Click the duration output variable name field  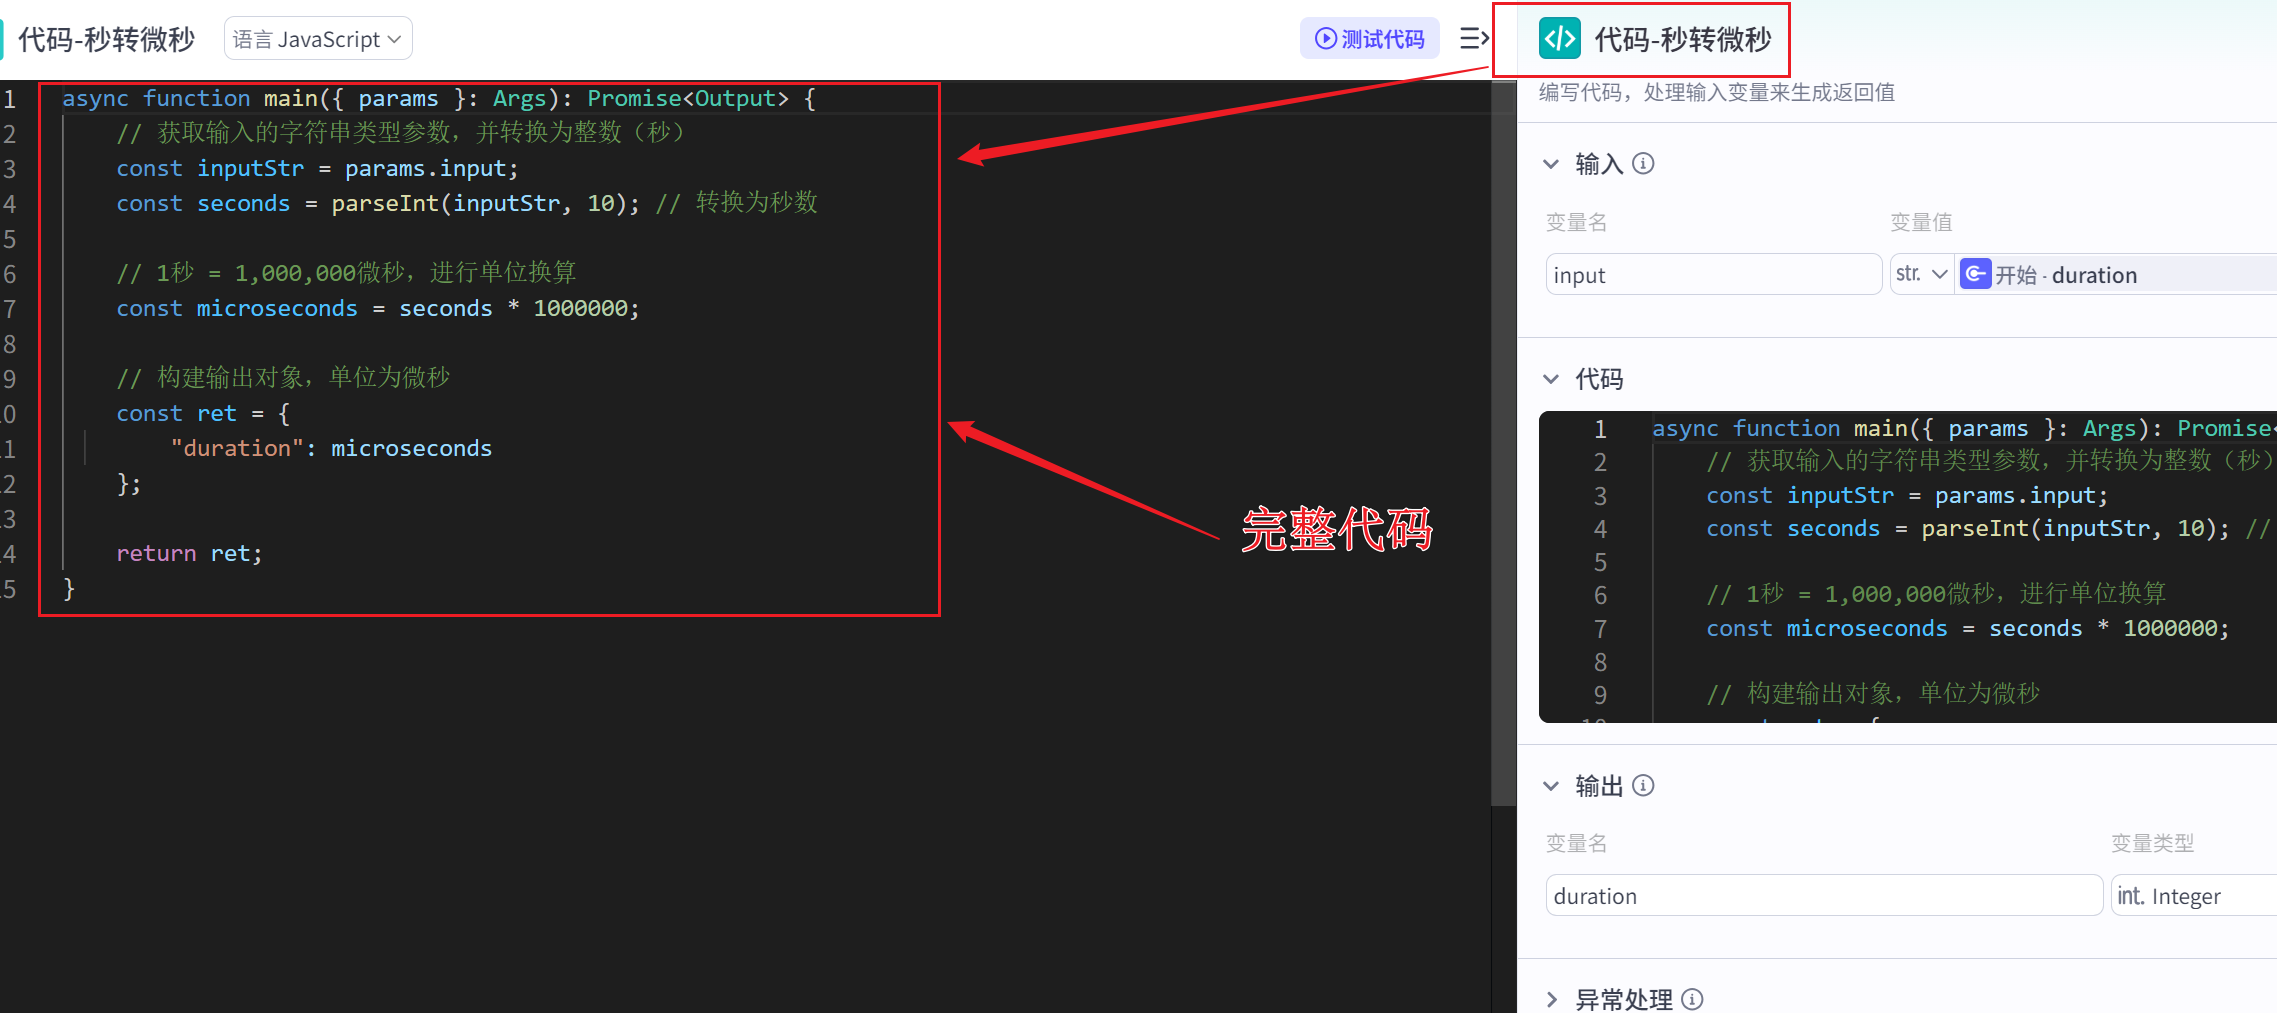[x=1822, y=895]
